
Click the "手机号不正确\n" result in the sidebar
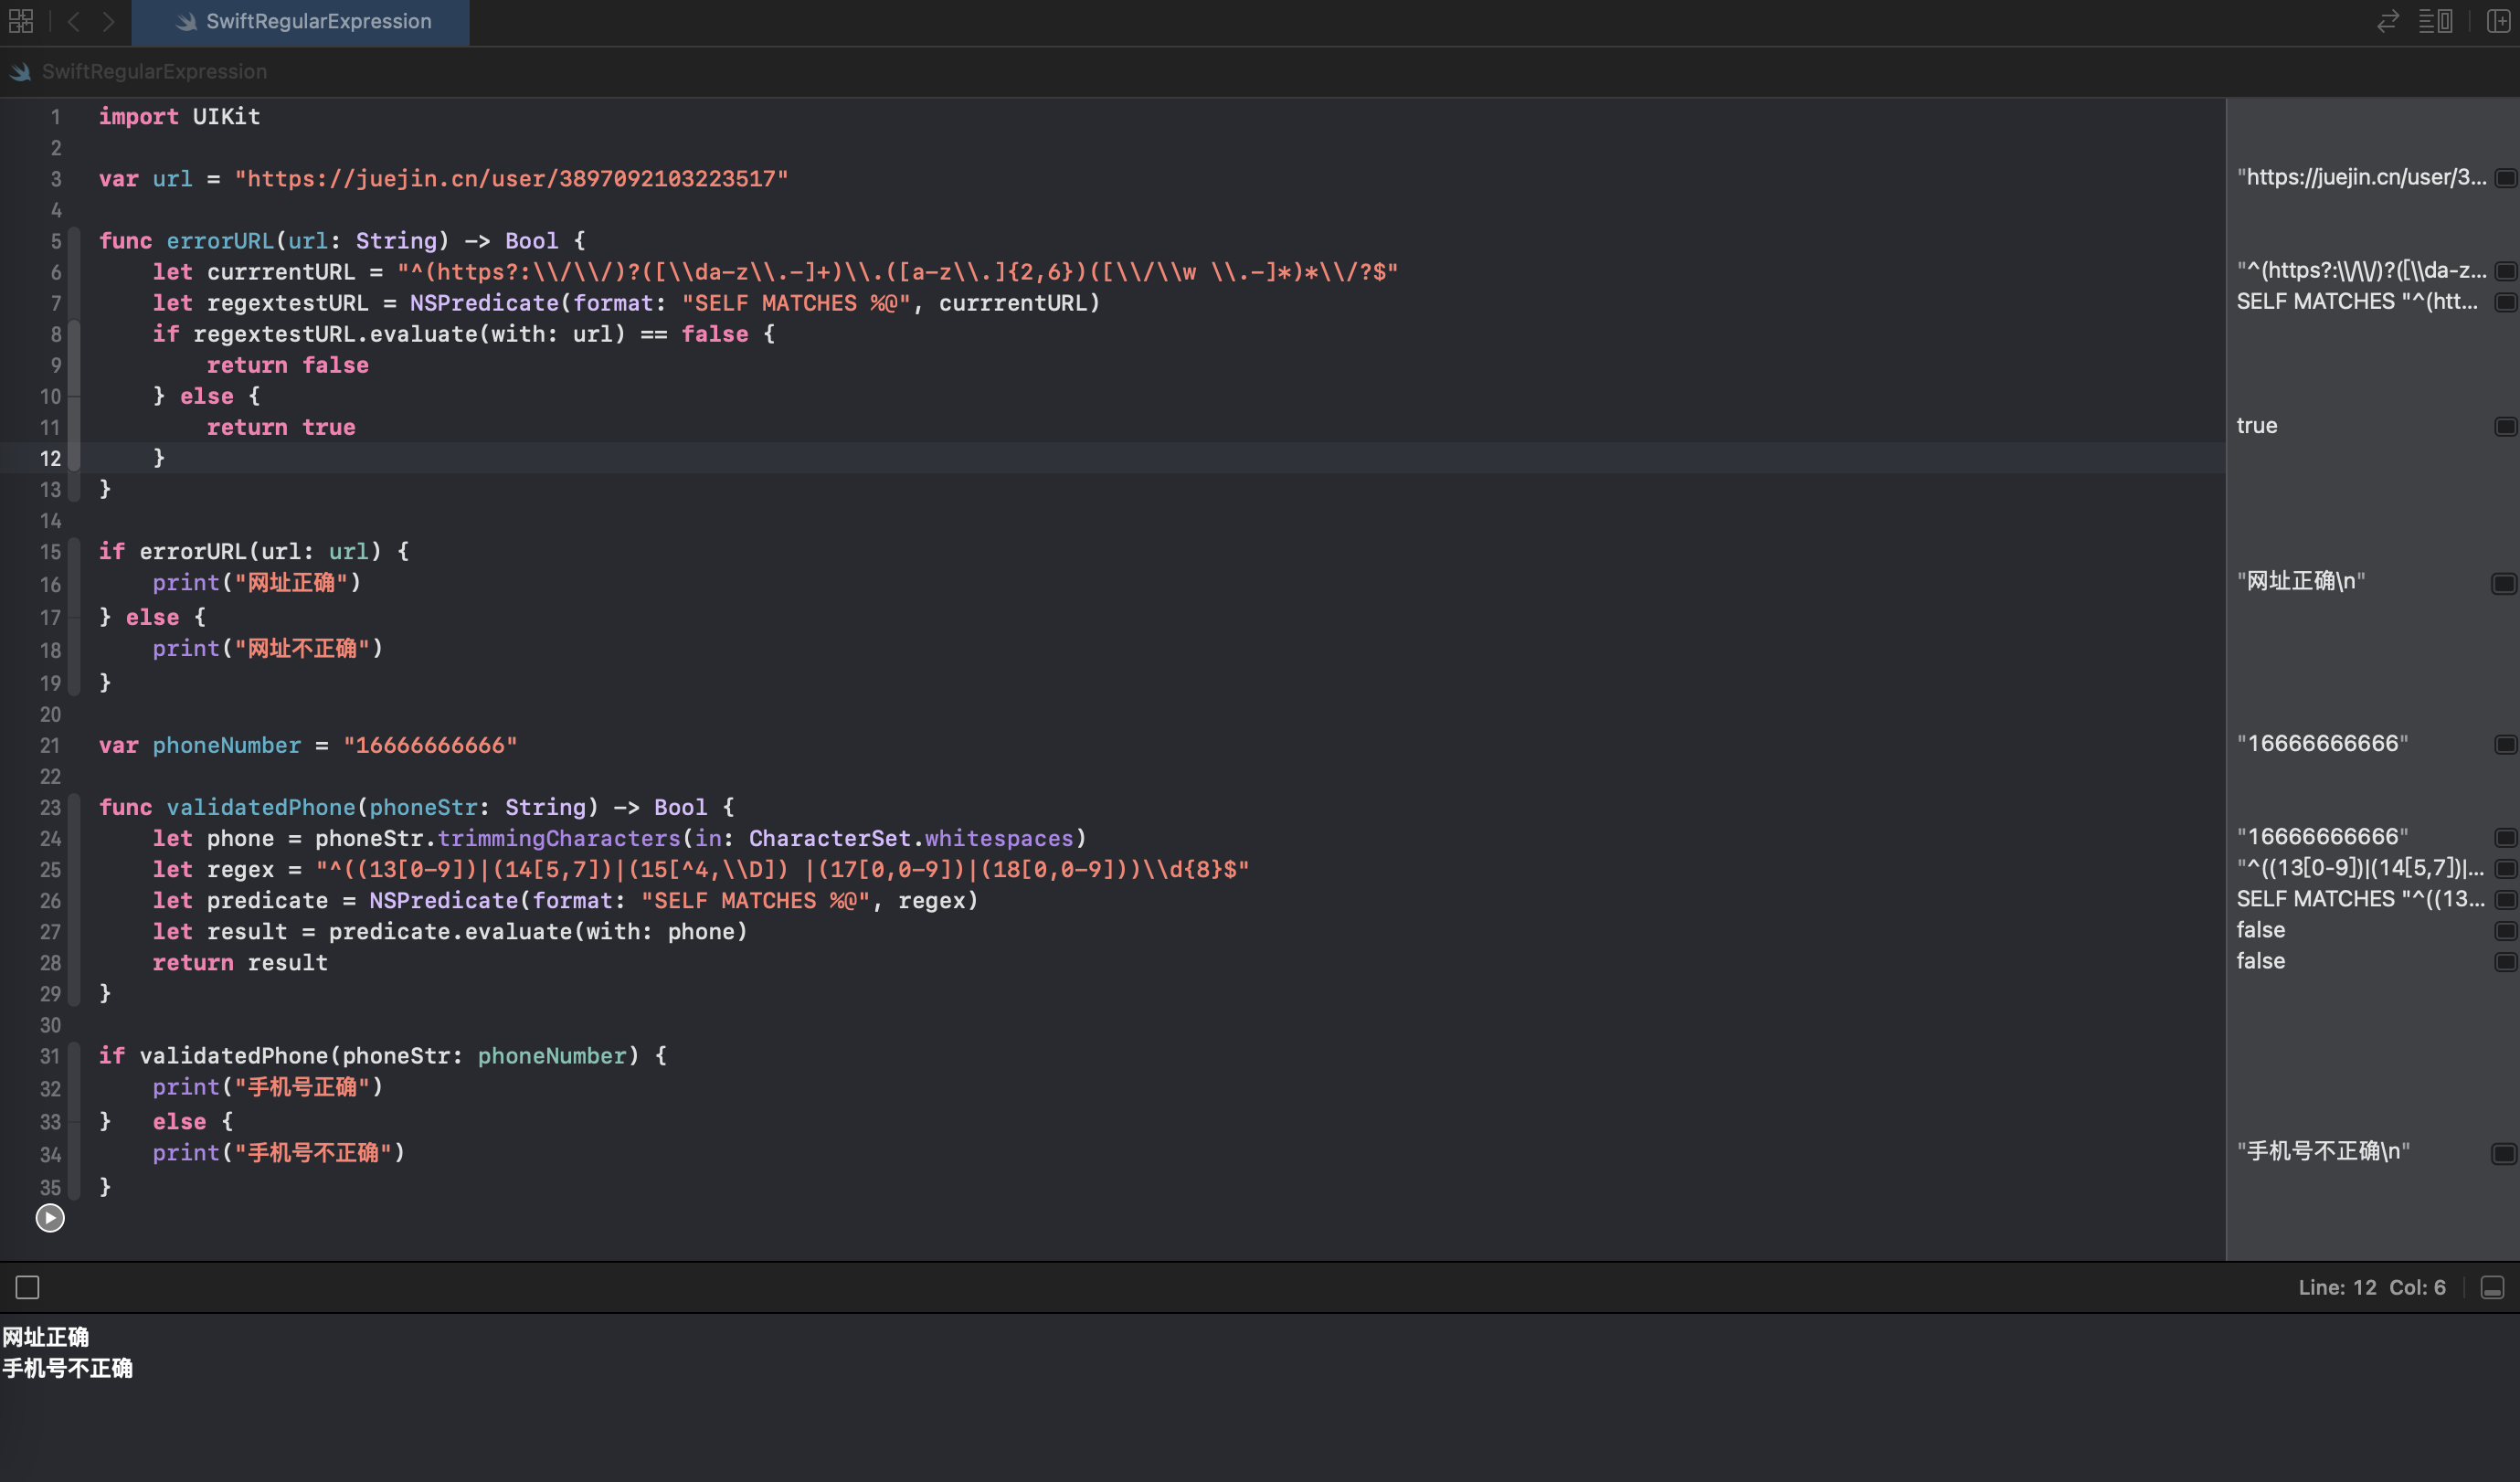coord(2322,1152)
